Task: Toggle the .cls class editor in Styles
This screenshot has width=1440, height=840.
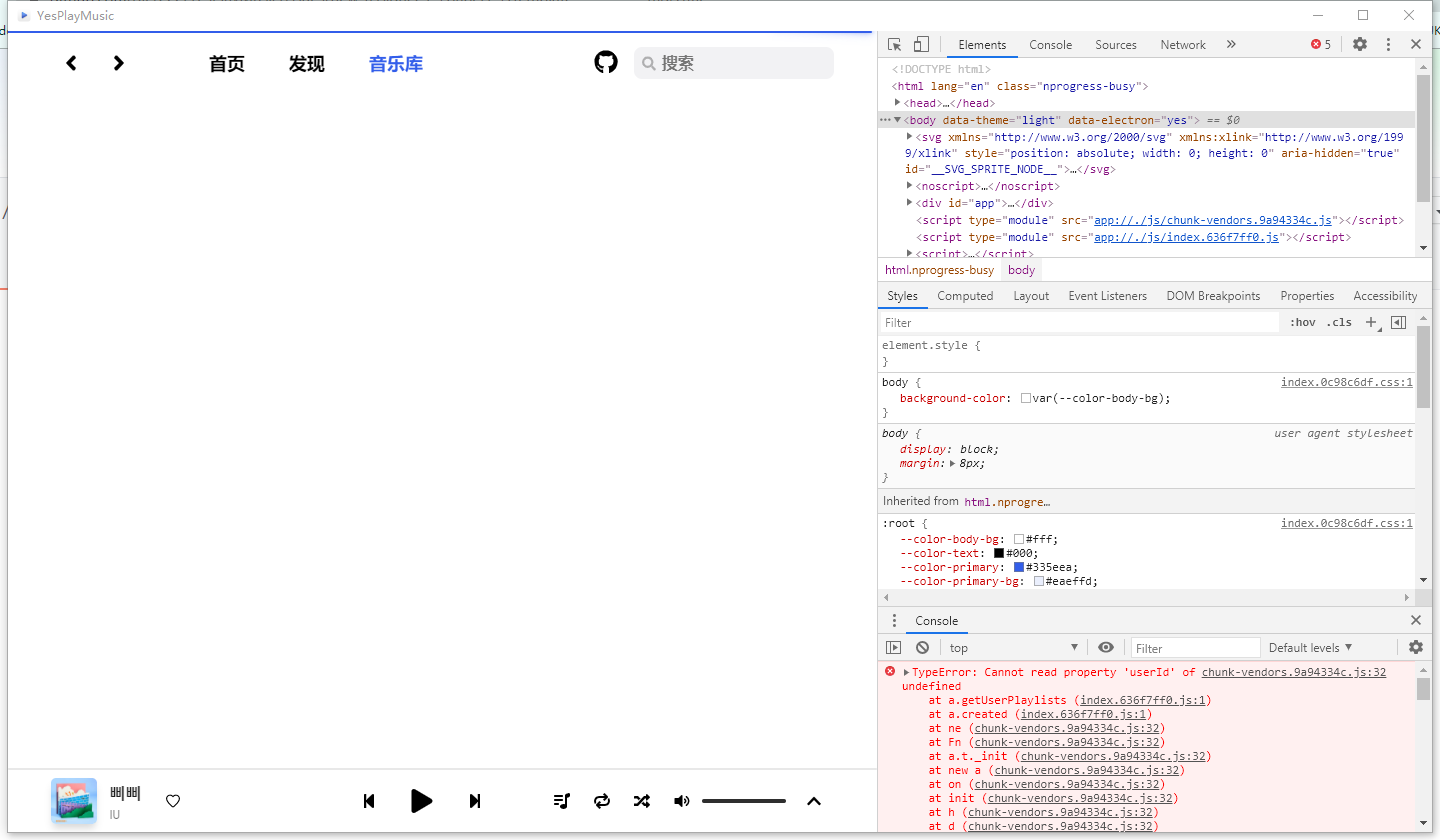Action: (1339, 322)
